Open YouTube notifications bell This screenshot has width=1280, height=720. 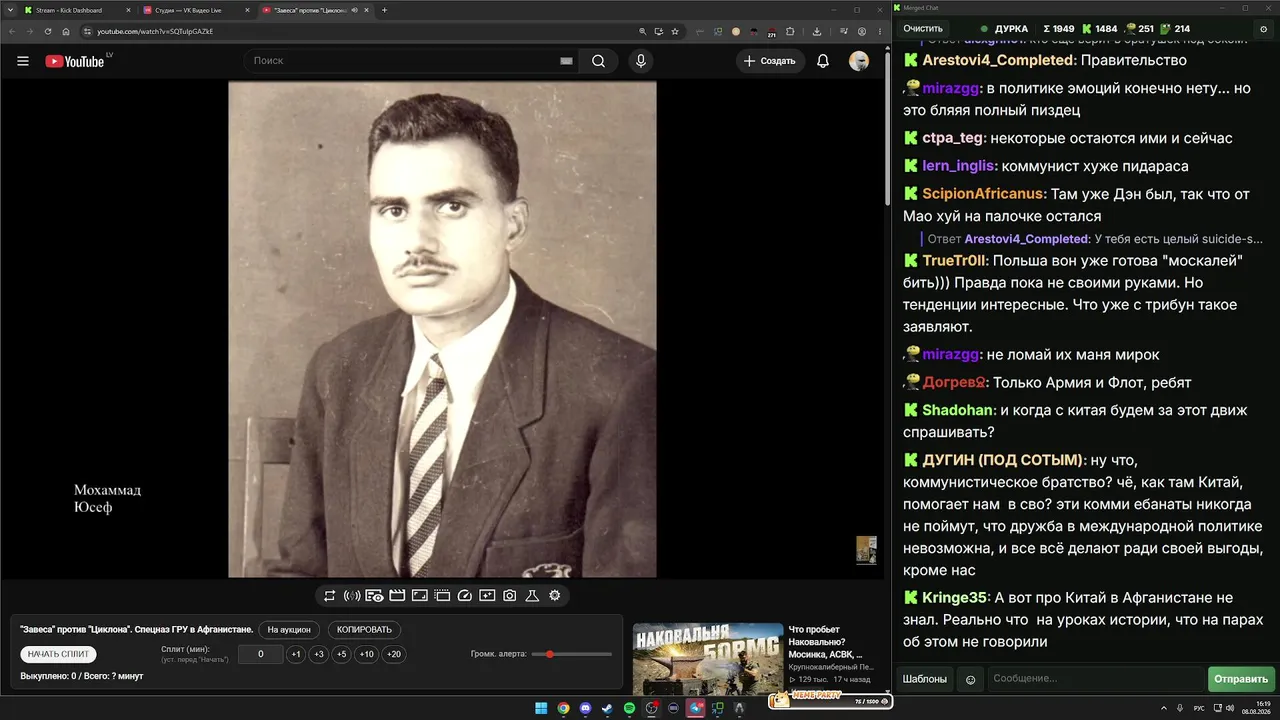(x=823, y=61)
